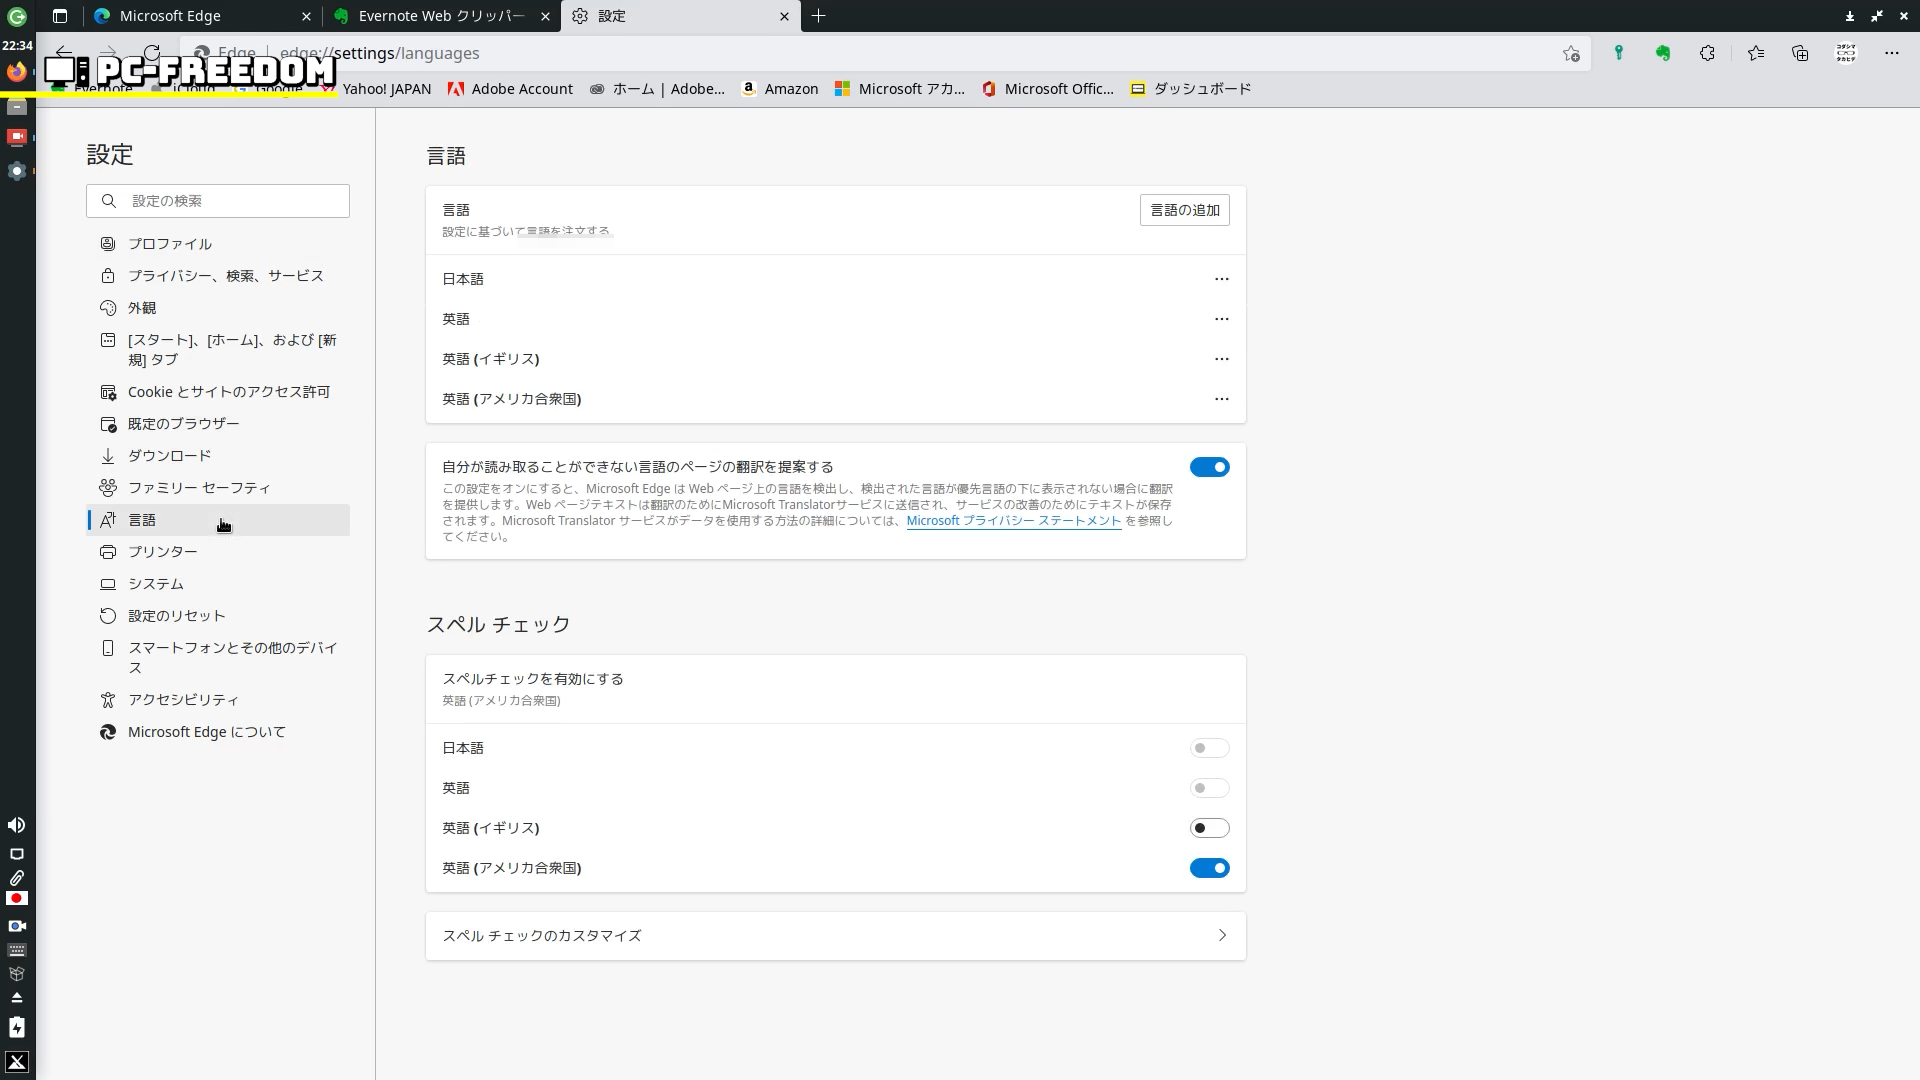Open the Yahoo! JAPAN bookmark
The height and width of the screenshot is (1080, 1920).
[386, 89]
